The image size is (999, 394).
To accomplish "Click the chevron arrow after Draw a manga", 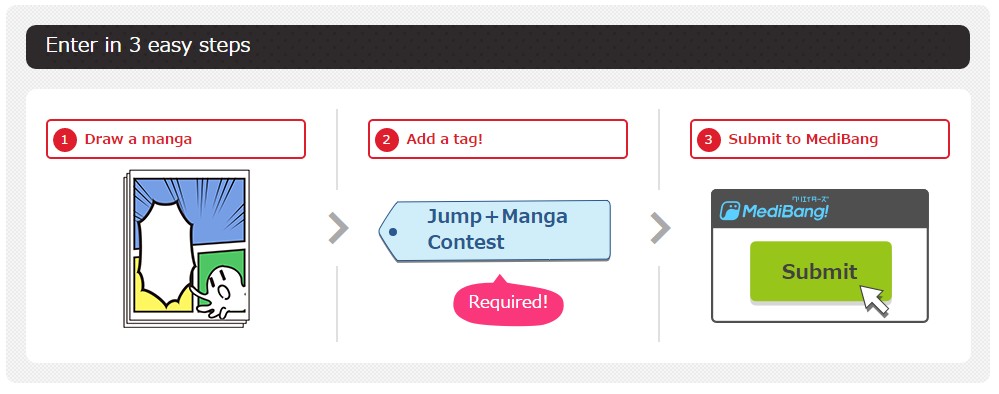I will coord(338,228).
